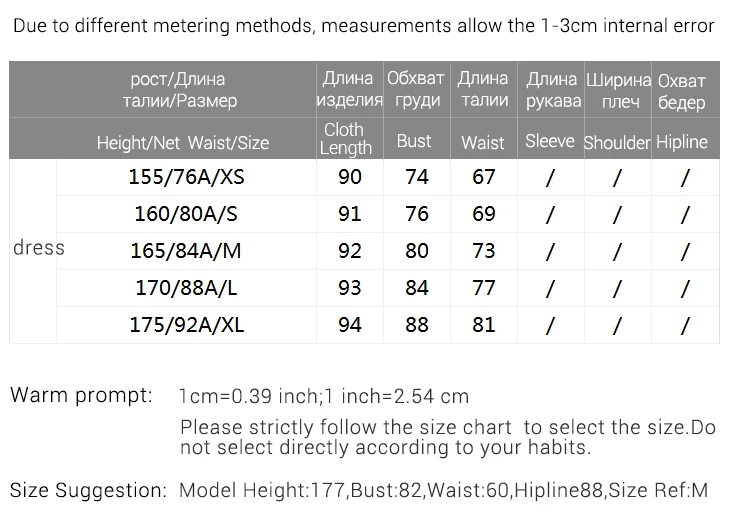Select the 170/88A/L size cell
Screen dimensions: 730x531
click(186, 288)
